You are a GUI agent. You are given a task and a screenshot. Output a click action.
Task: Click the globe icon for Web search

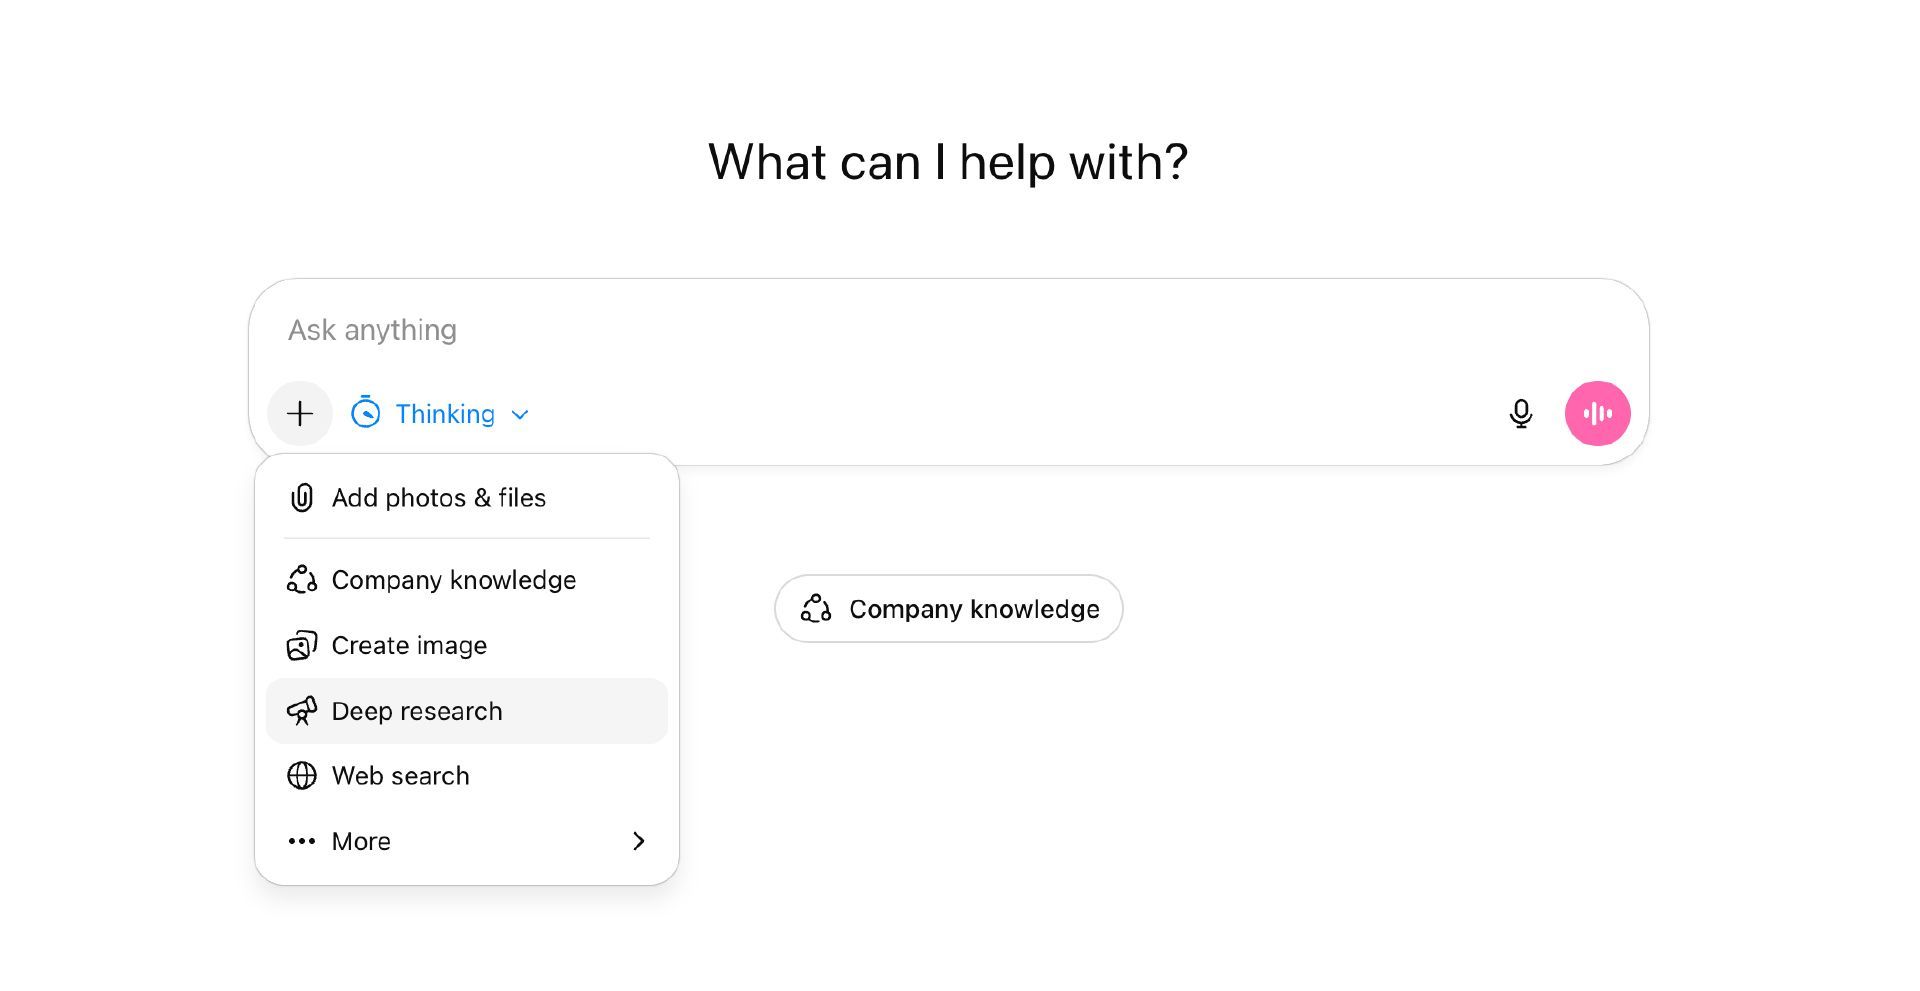click(302, 776)
